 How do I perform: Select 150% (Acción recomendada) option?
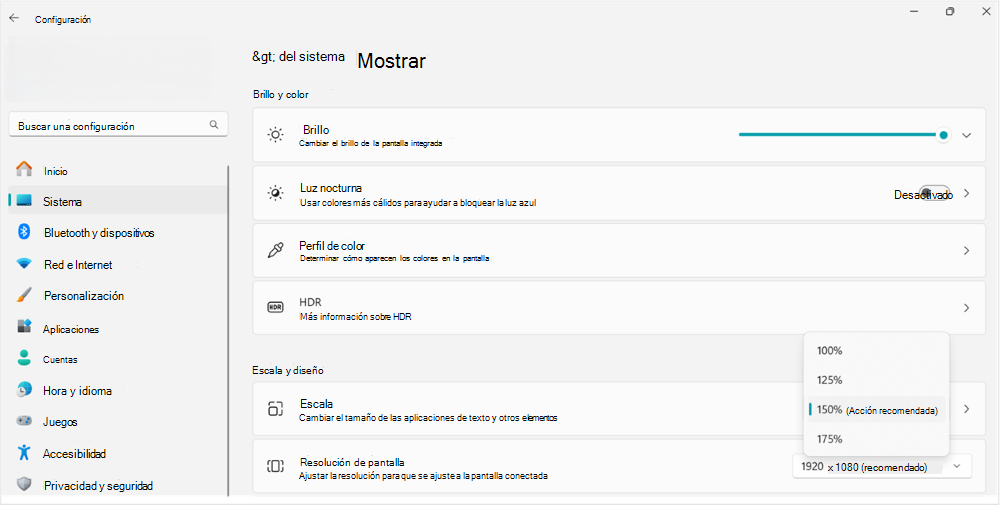coord(876,410)
